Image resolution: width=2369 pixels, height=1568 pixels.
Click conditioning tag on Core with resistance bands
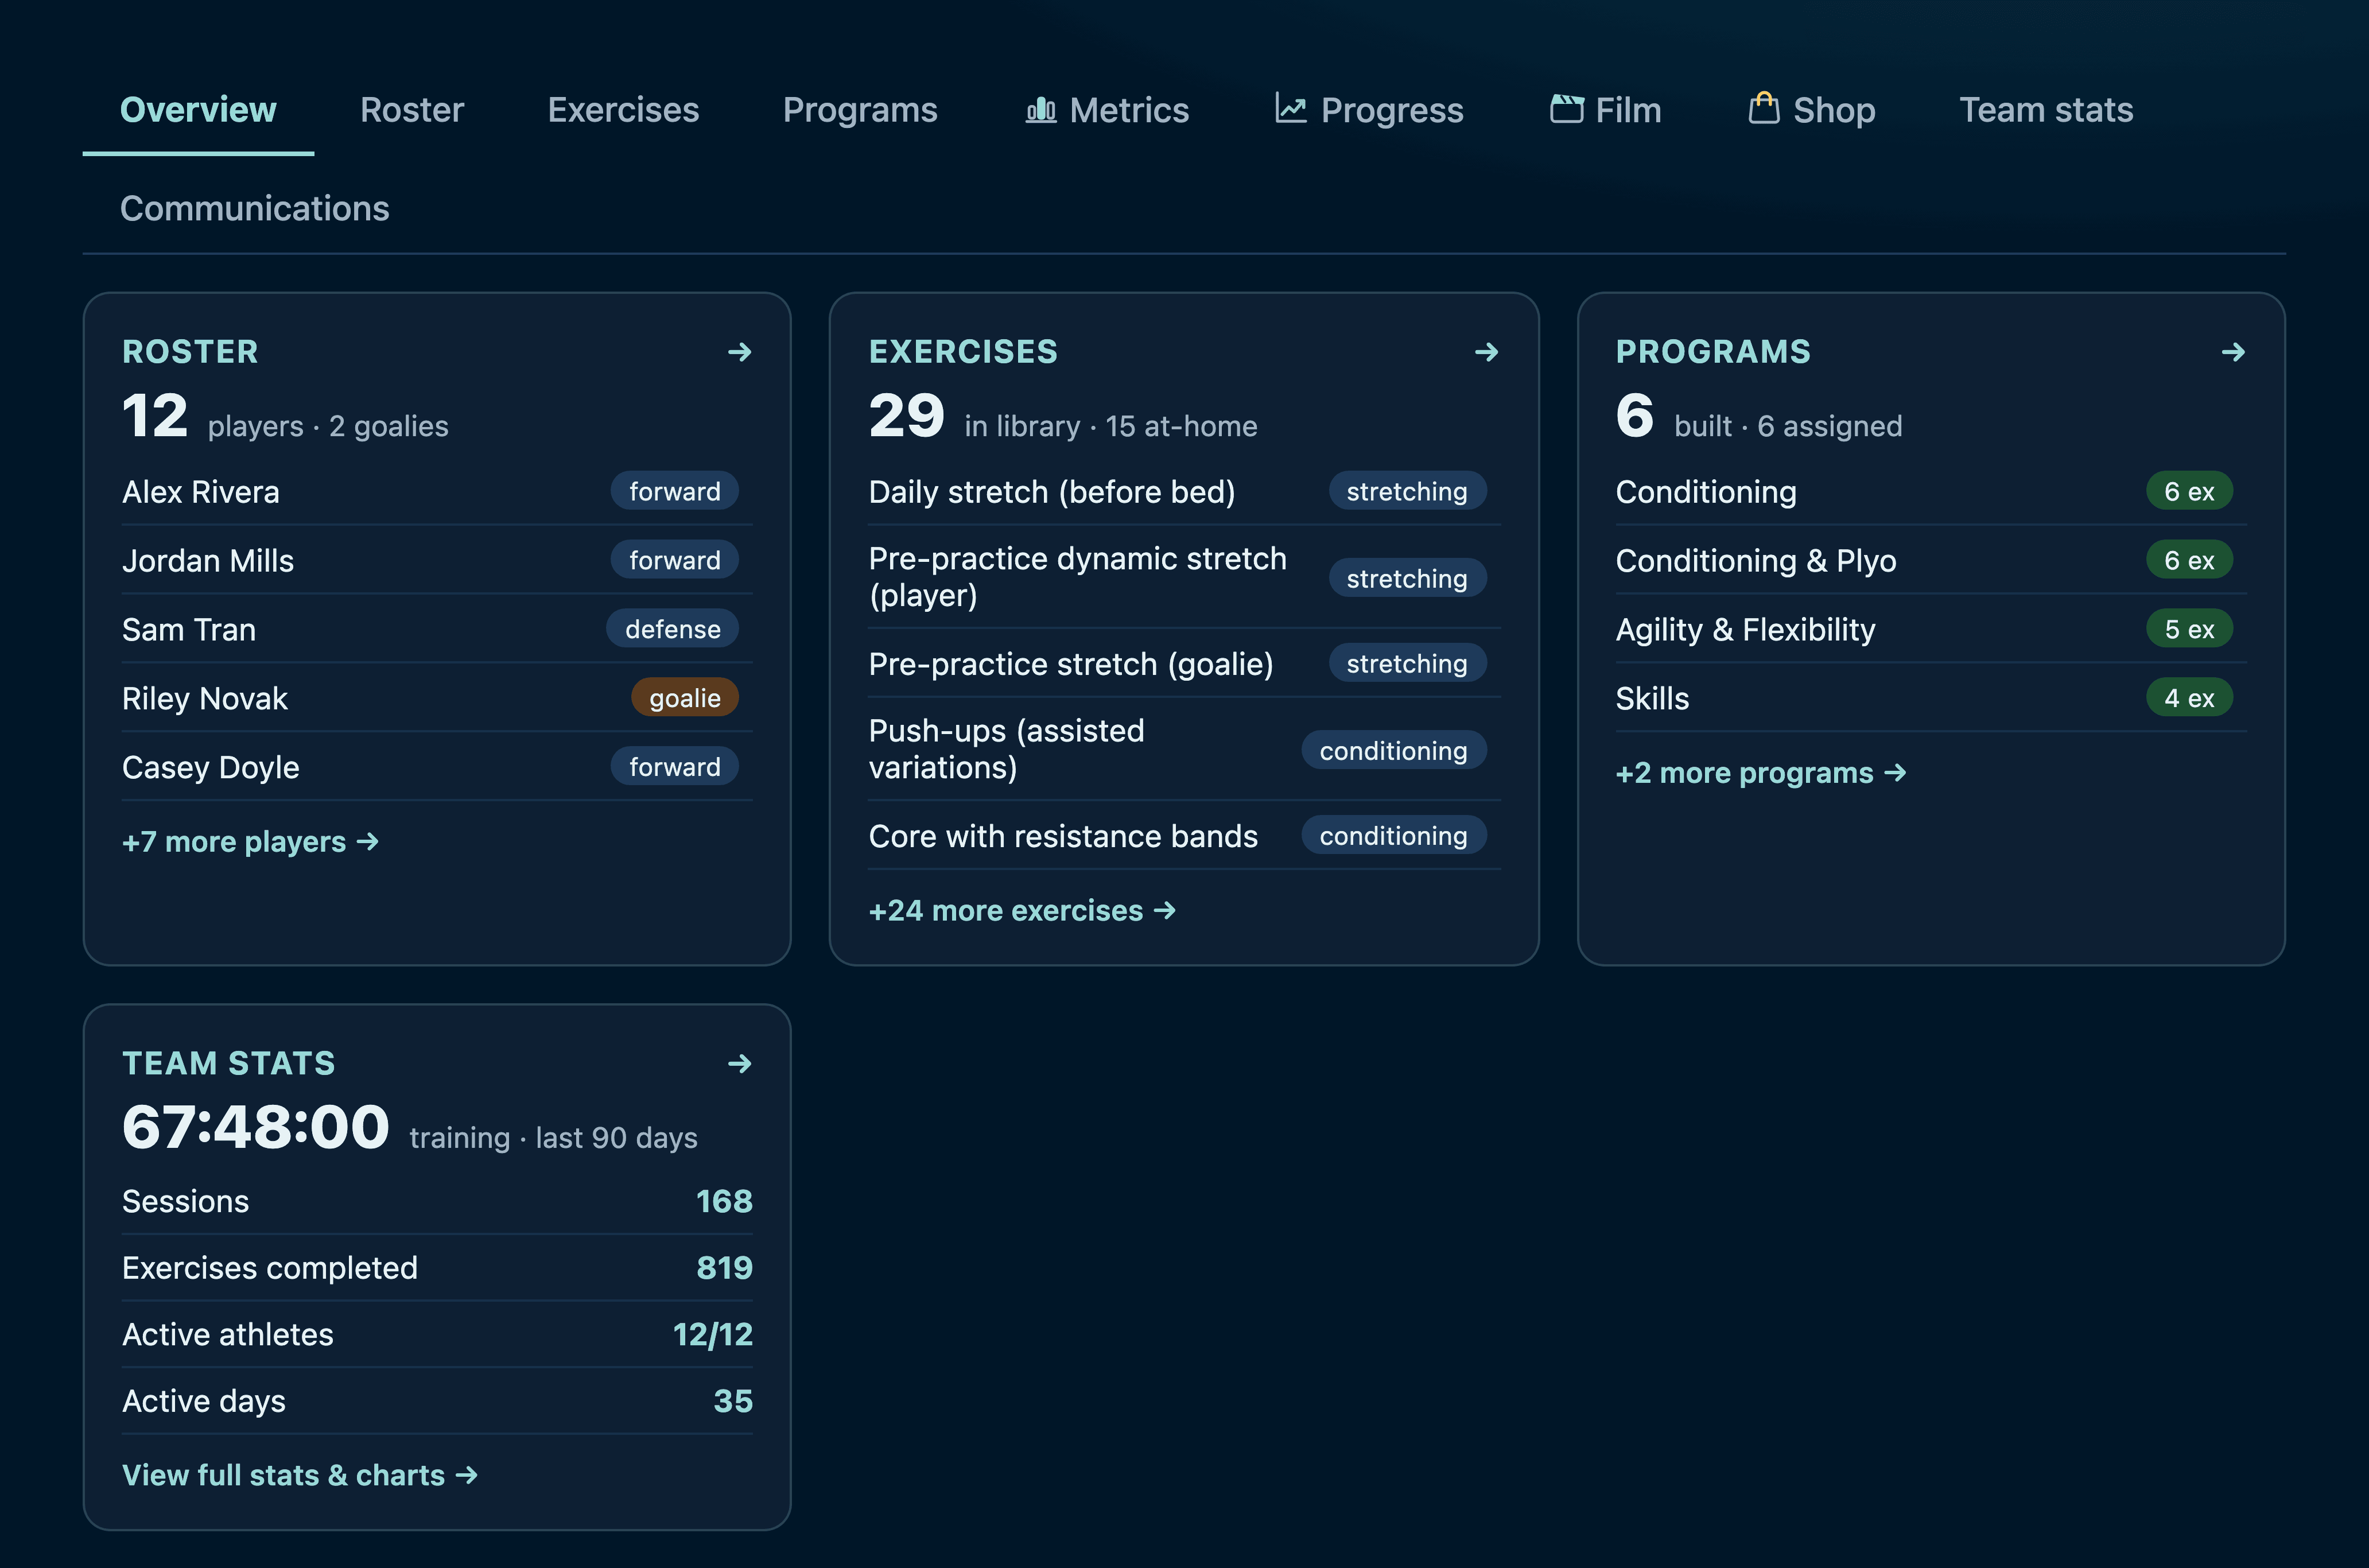coord(1393,835)
